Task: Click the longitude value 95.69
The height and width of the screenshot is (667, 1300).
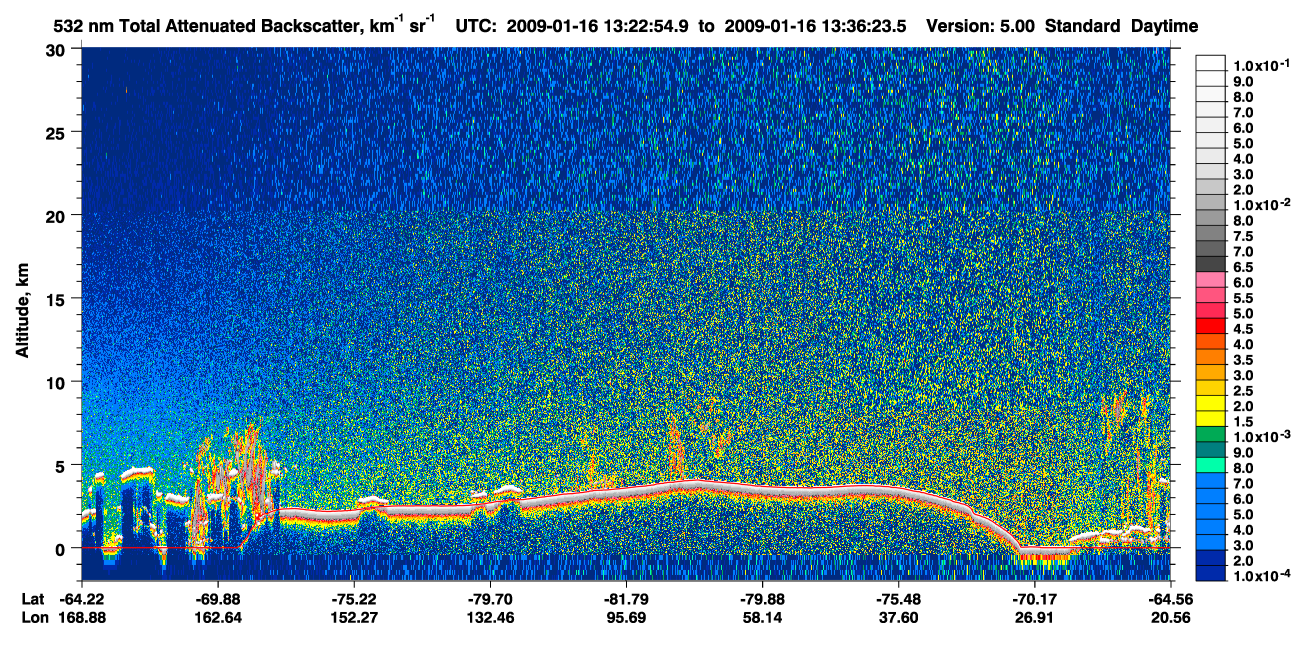Action: (x=625, y=618)
